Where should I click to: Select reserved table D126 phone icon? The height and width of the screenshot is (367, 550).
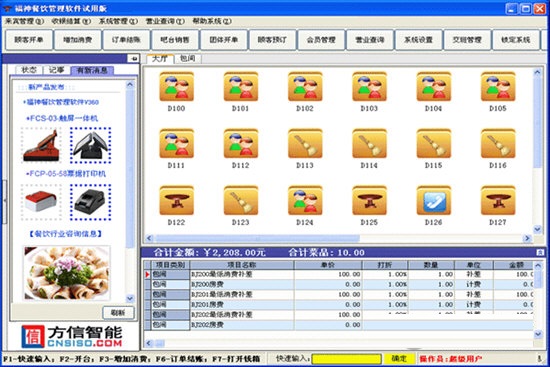click(434, 200)
